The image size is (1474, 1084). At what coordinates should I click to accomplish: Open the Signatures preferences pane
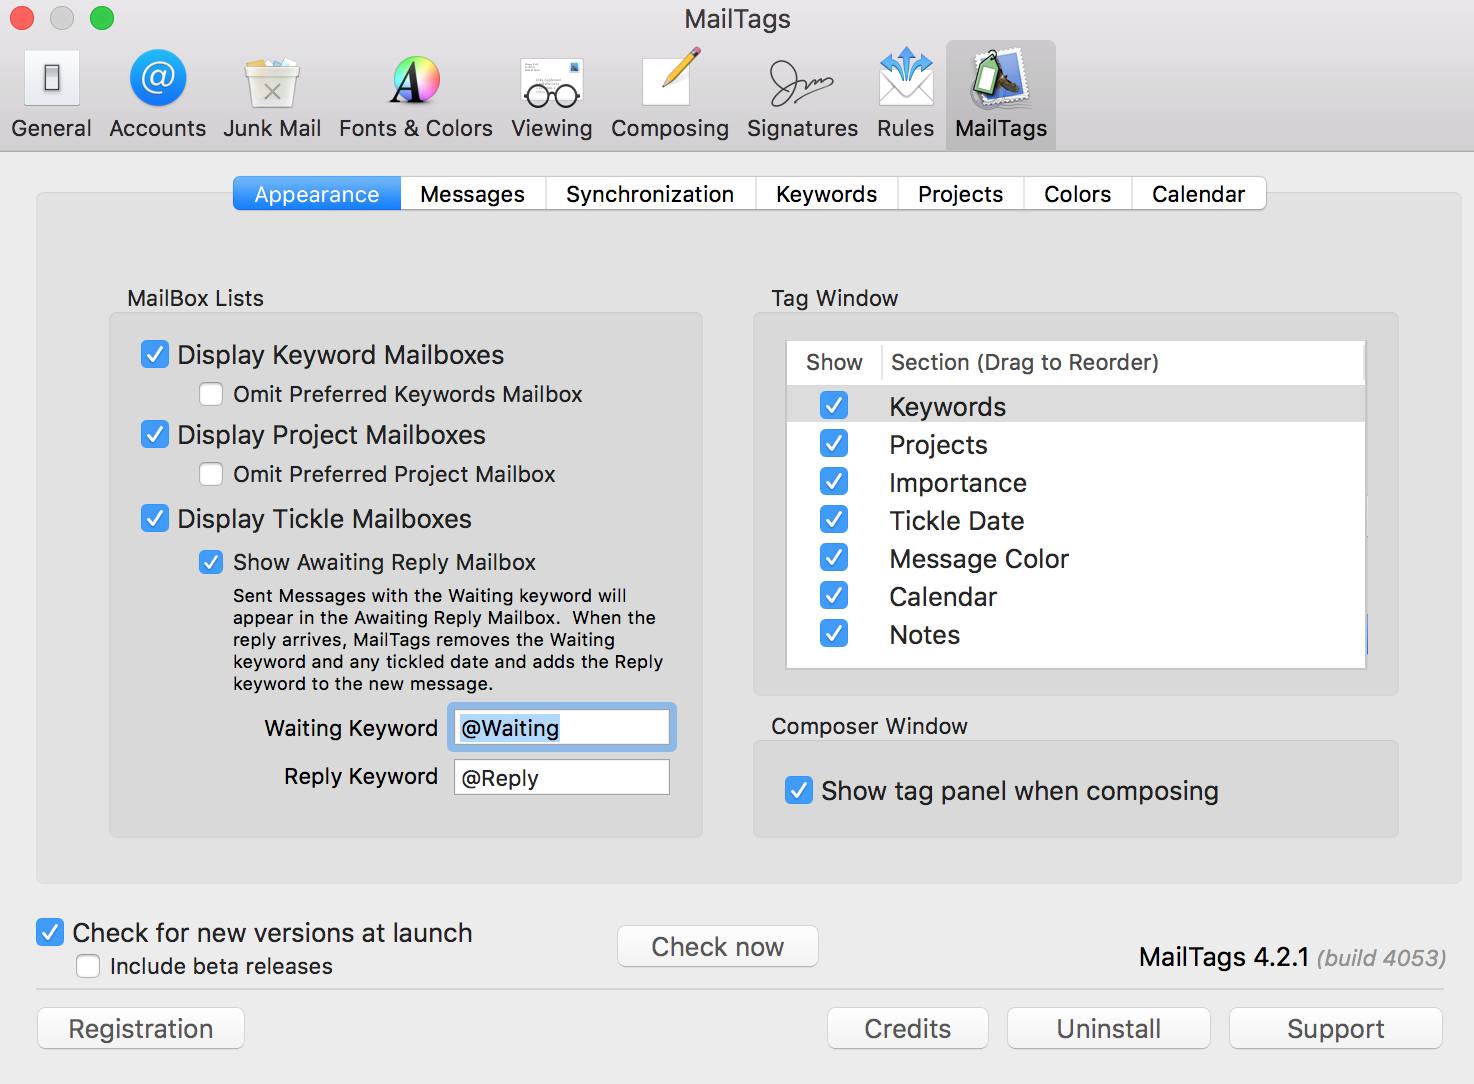803,96
